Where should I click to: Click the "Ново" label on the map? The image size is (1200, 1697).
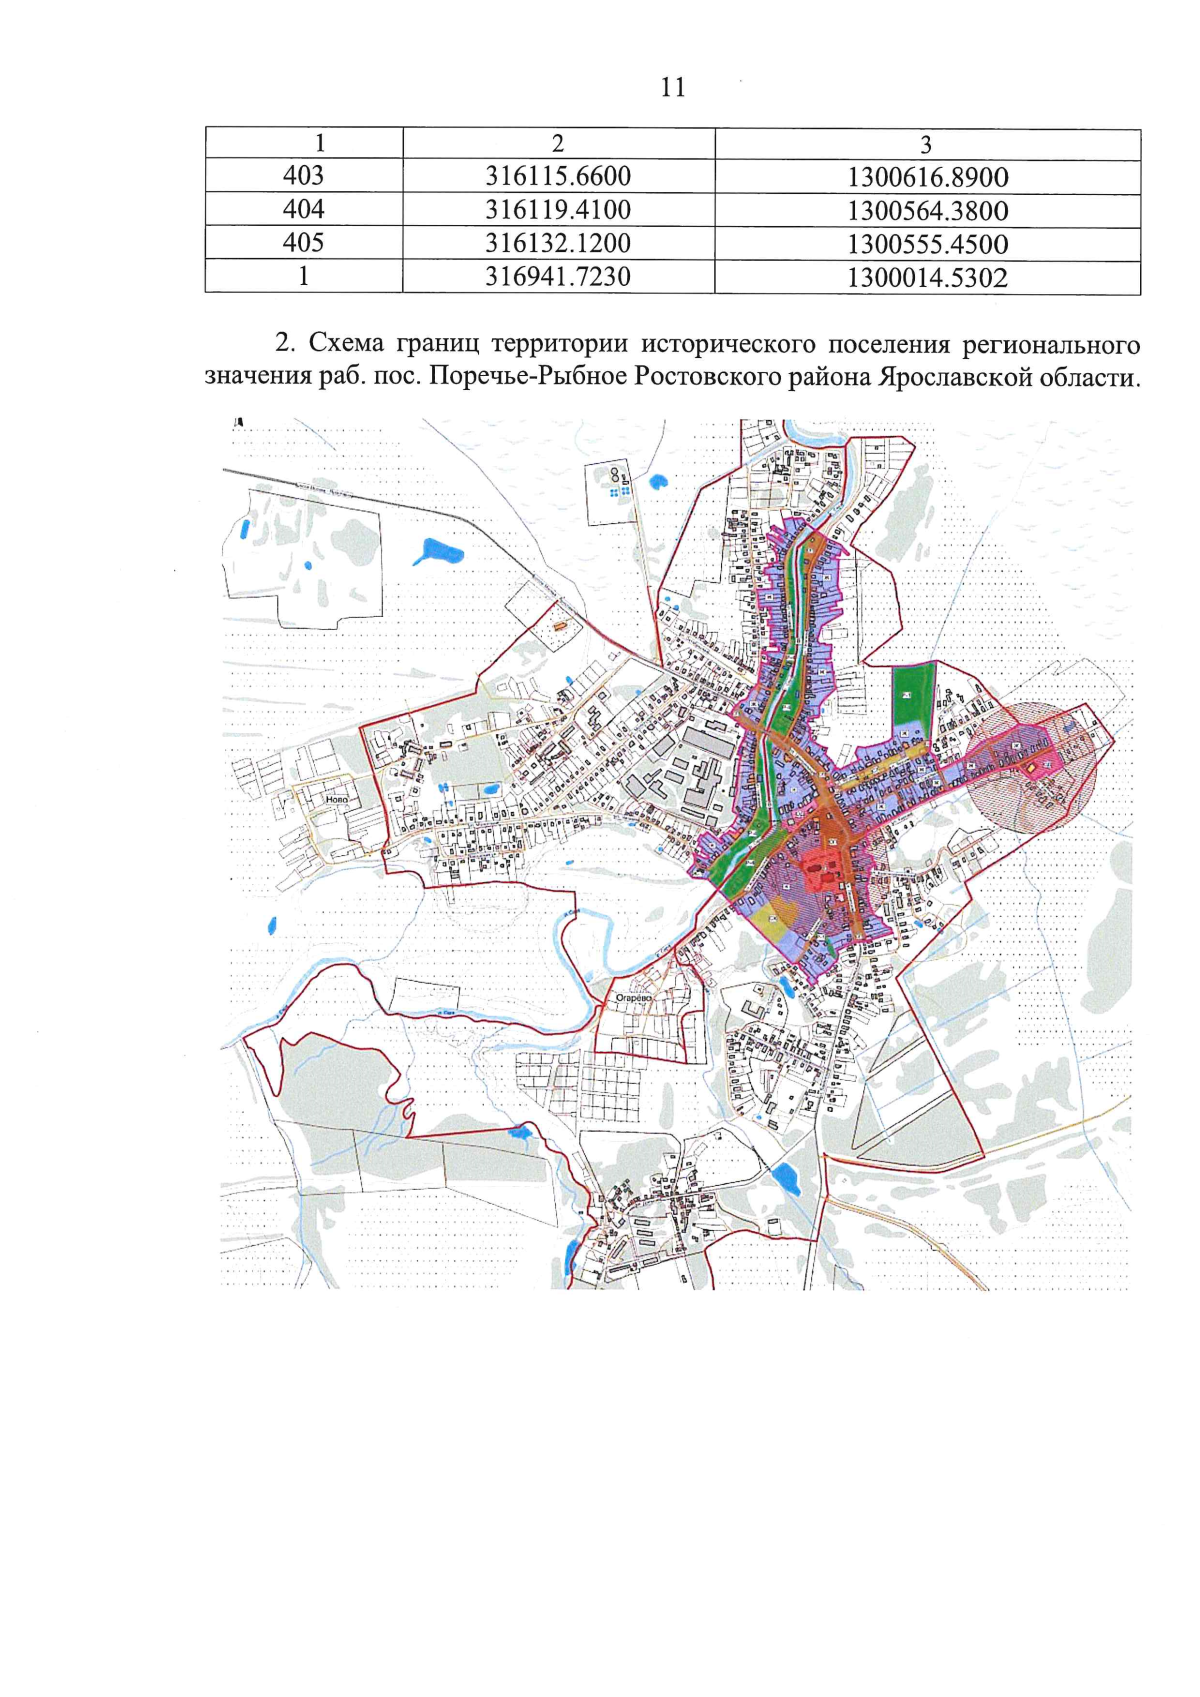coord(336,800)
